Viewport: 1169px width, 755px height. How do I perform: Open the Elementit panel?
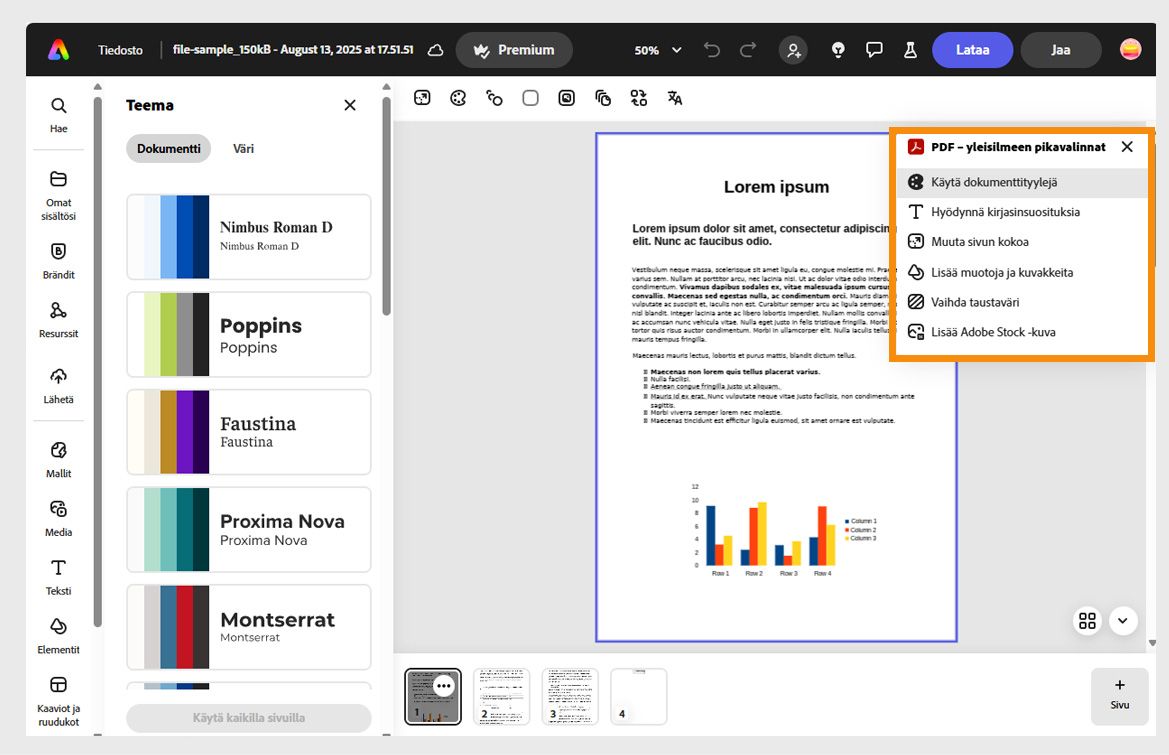58,636
